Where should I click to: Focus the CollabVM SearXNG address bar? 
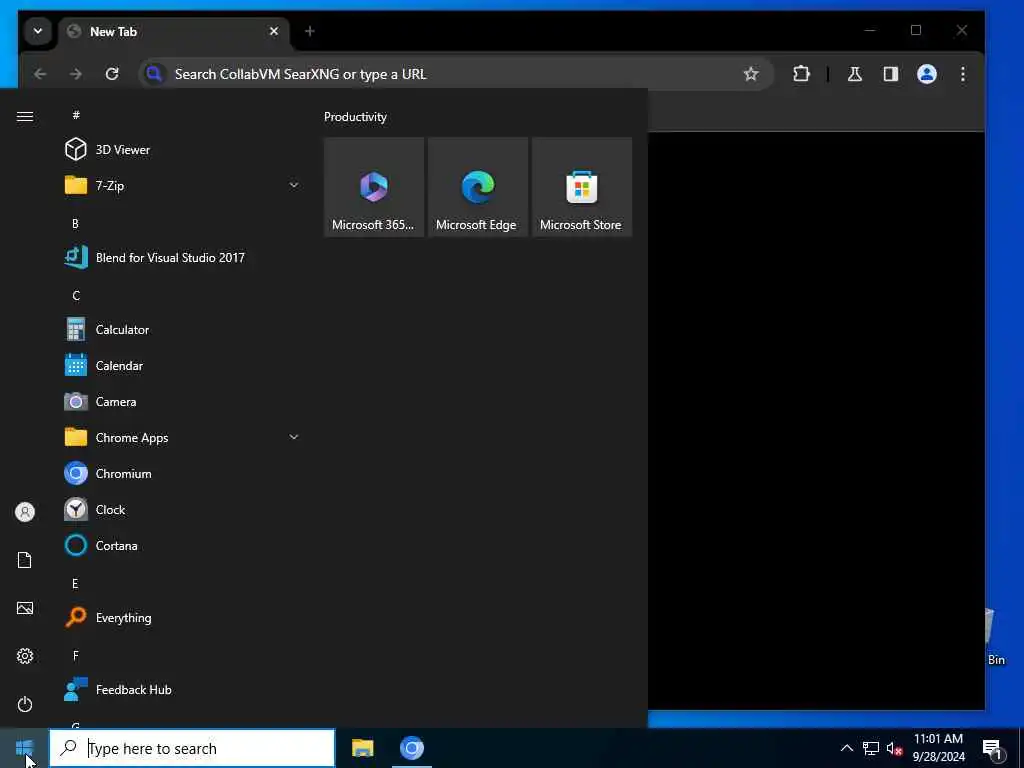[x=456, y=74]
